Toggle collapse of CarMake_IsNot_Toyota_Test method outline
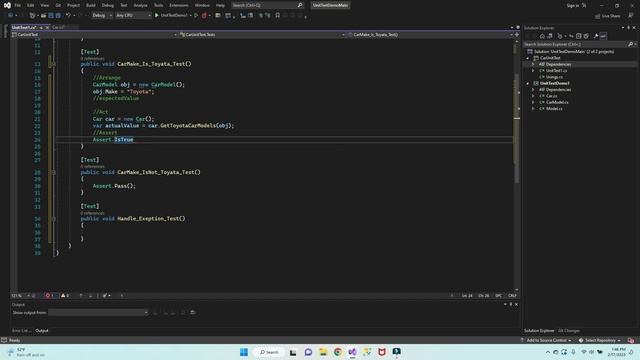The width and height of the screenshot is (640, 360). 54,172
